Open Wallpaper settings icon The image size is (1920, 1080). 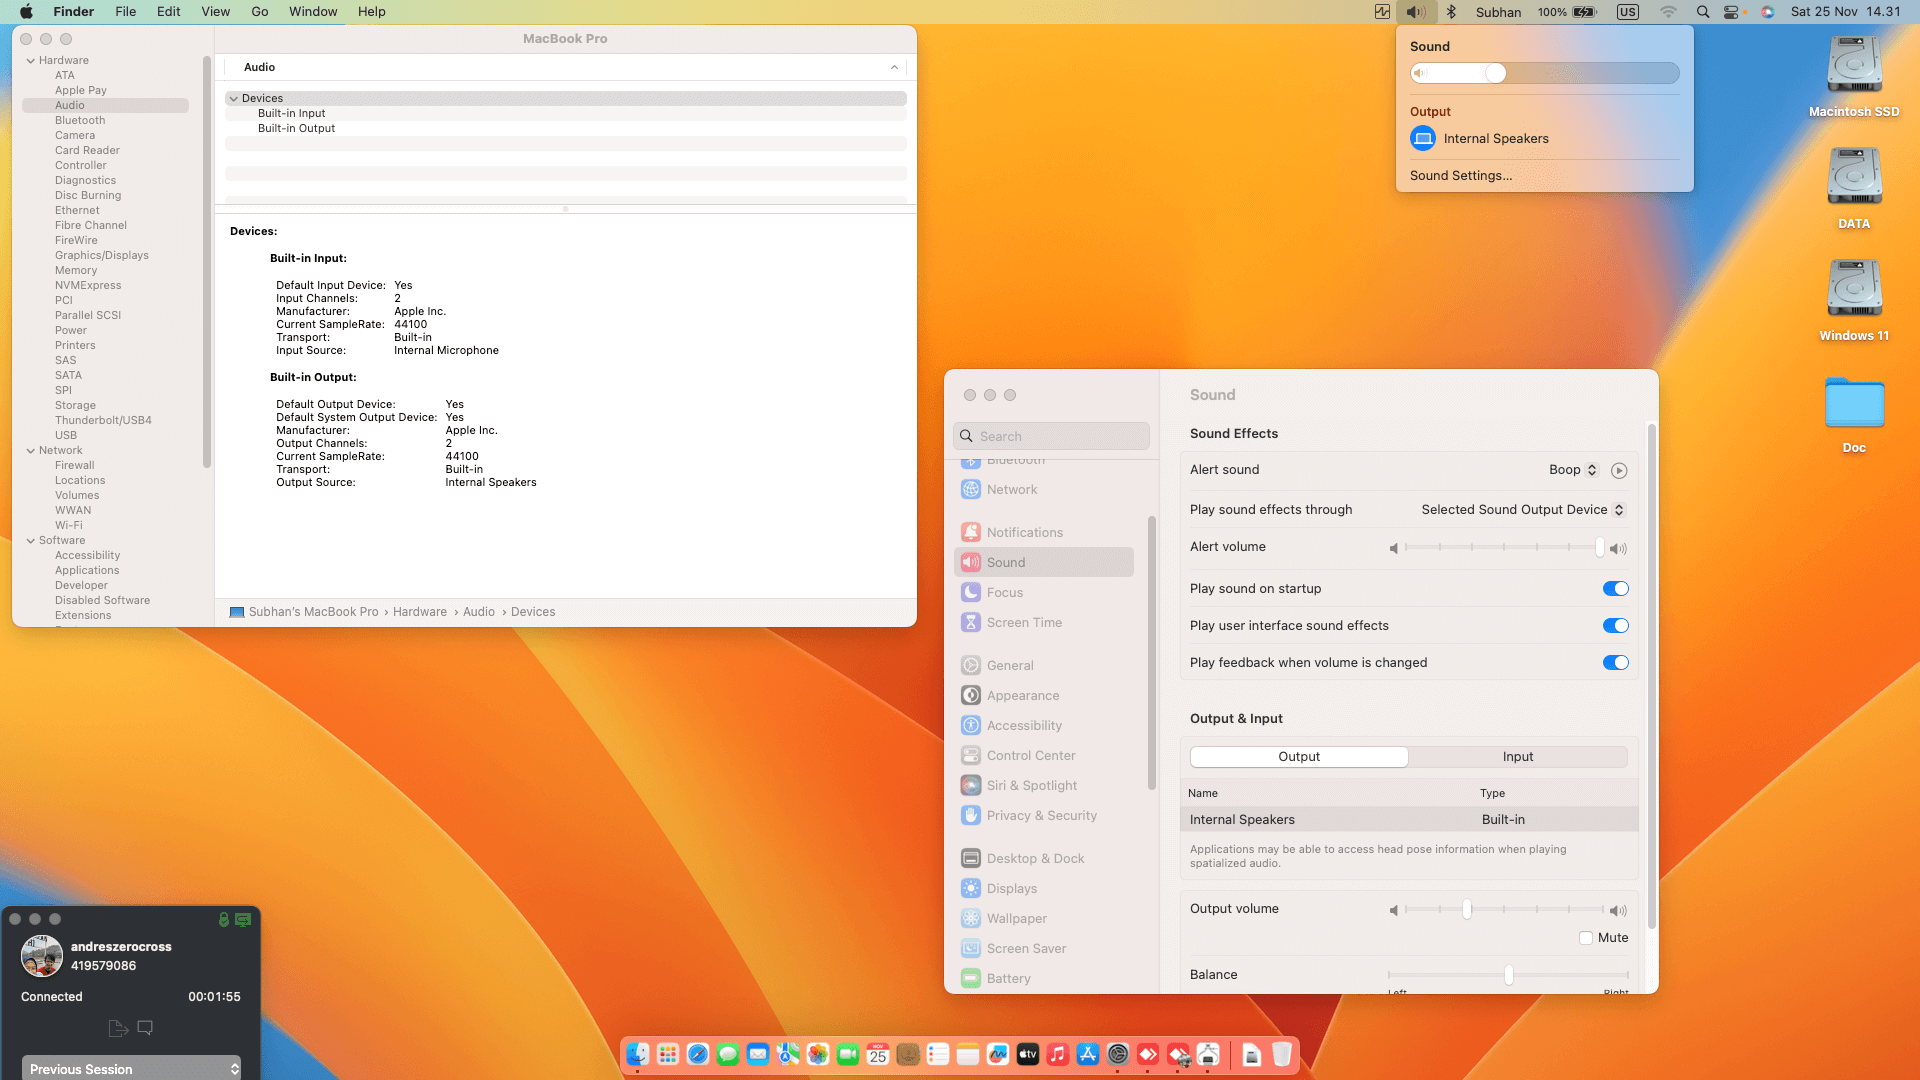(x=970, y=918)
